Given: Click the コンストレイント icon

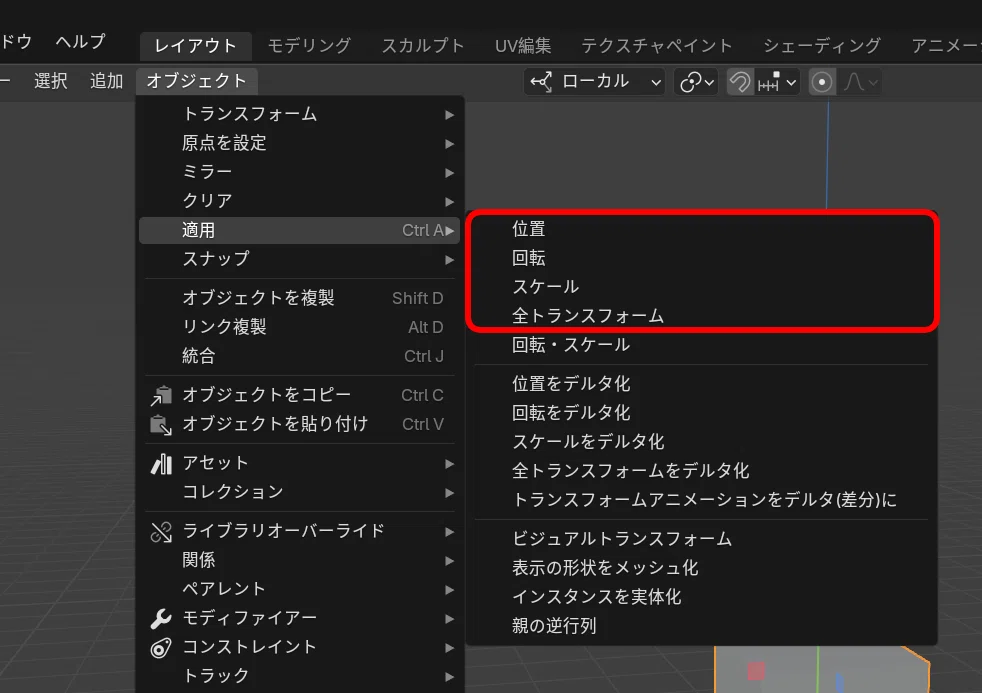Looking at the screenshot, I should [x=161, y=647].
